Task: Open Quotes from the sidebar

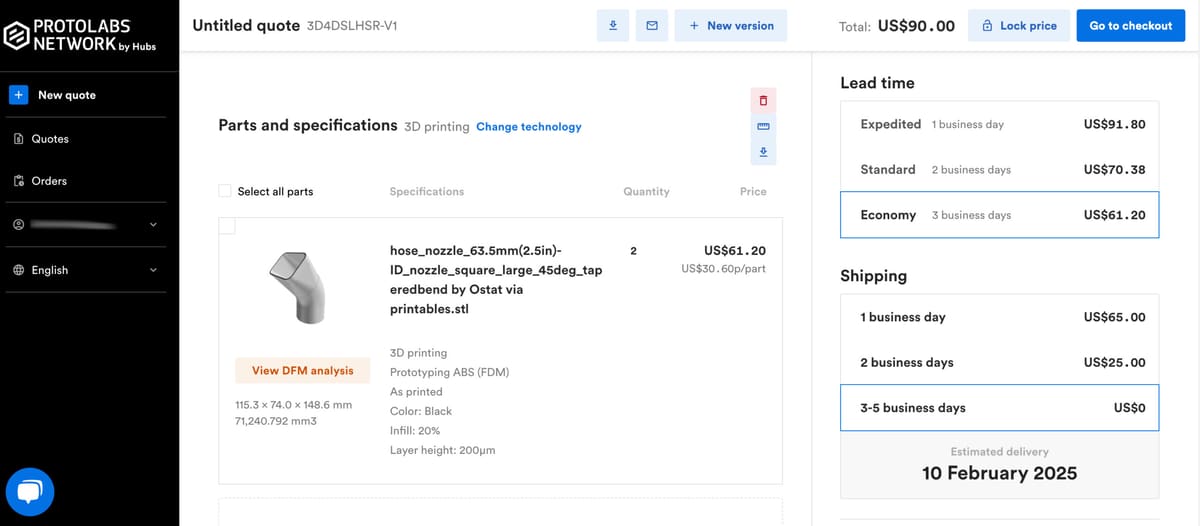Action: click(50, 139)
